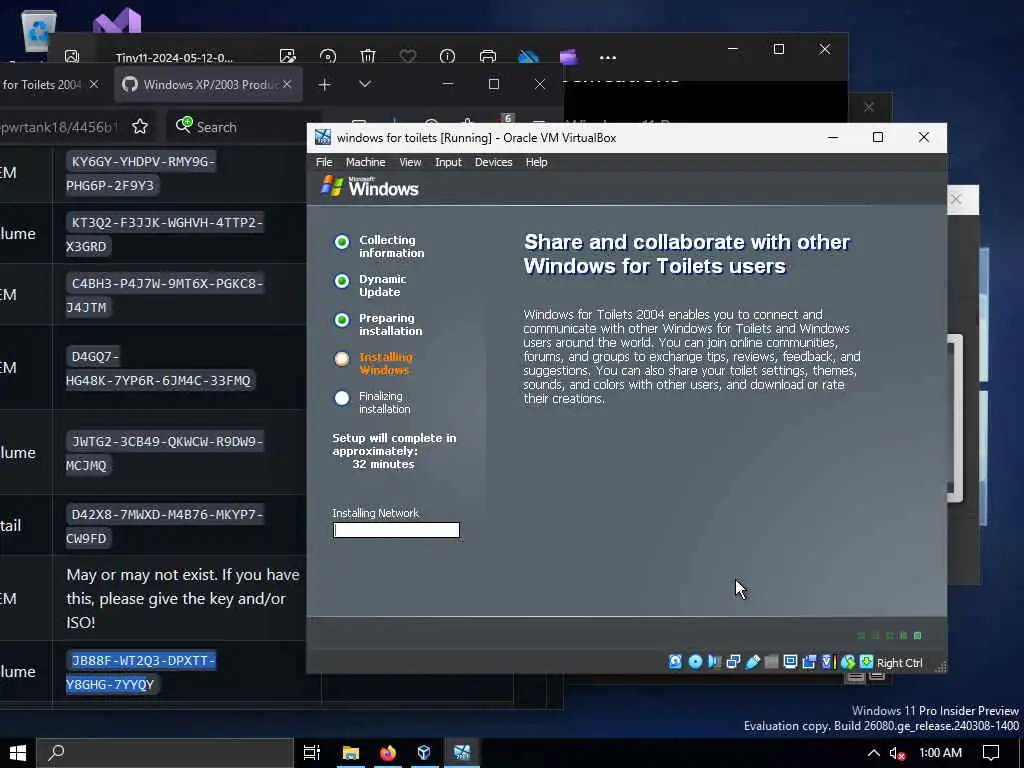Click the Rotate icon in Photos window

[x=328, y=57]
